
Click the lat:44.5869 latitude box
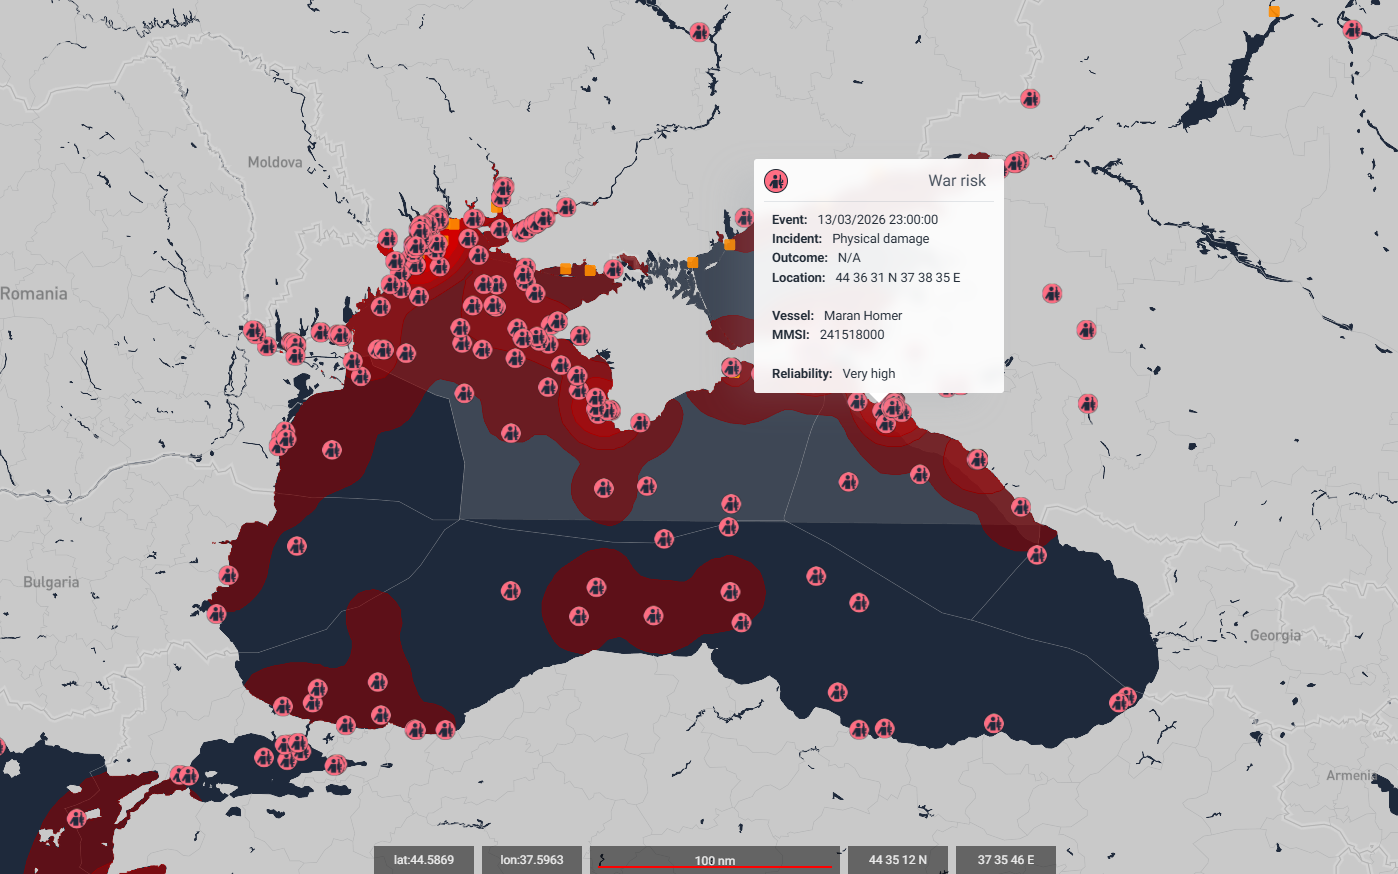point(423,860)
